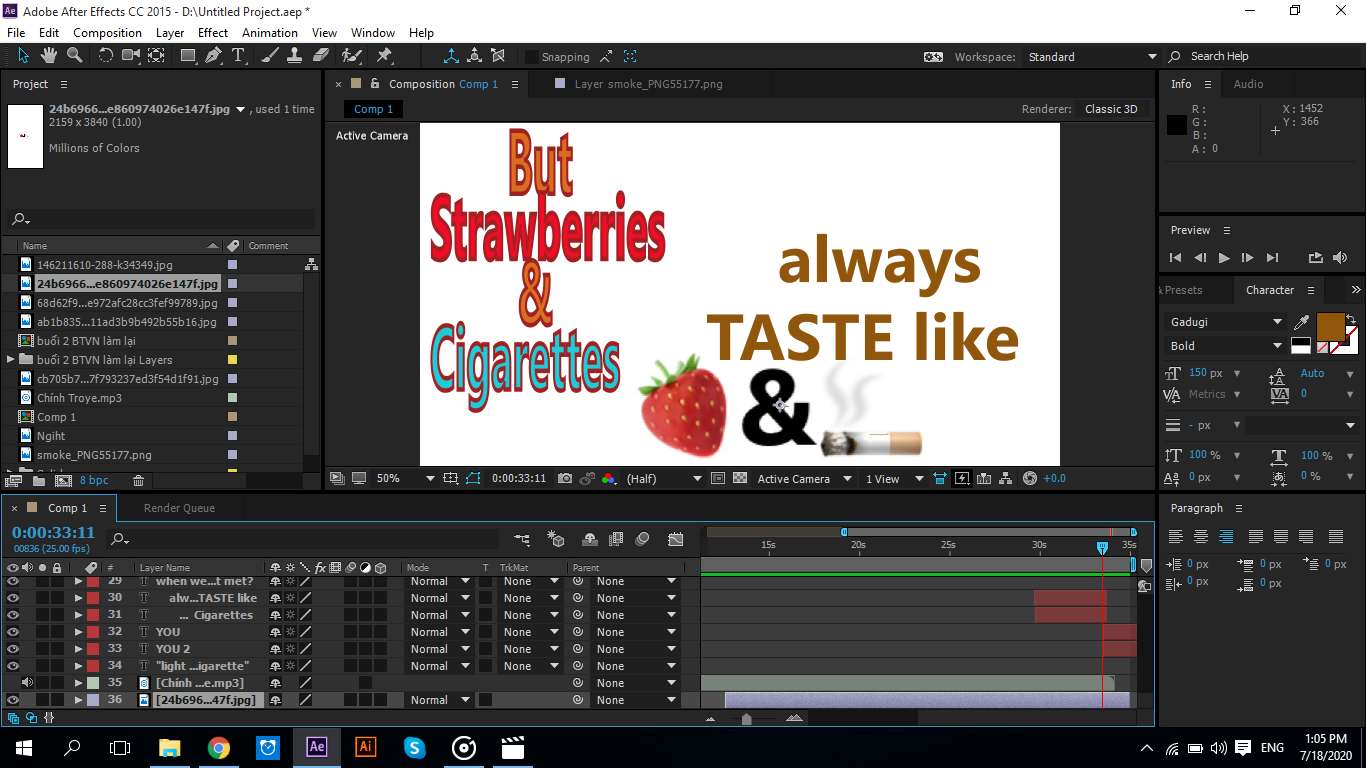
Task: Click the 8 bpc color depth button
Action: (x=94, y=481)
